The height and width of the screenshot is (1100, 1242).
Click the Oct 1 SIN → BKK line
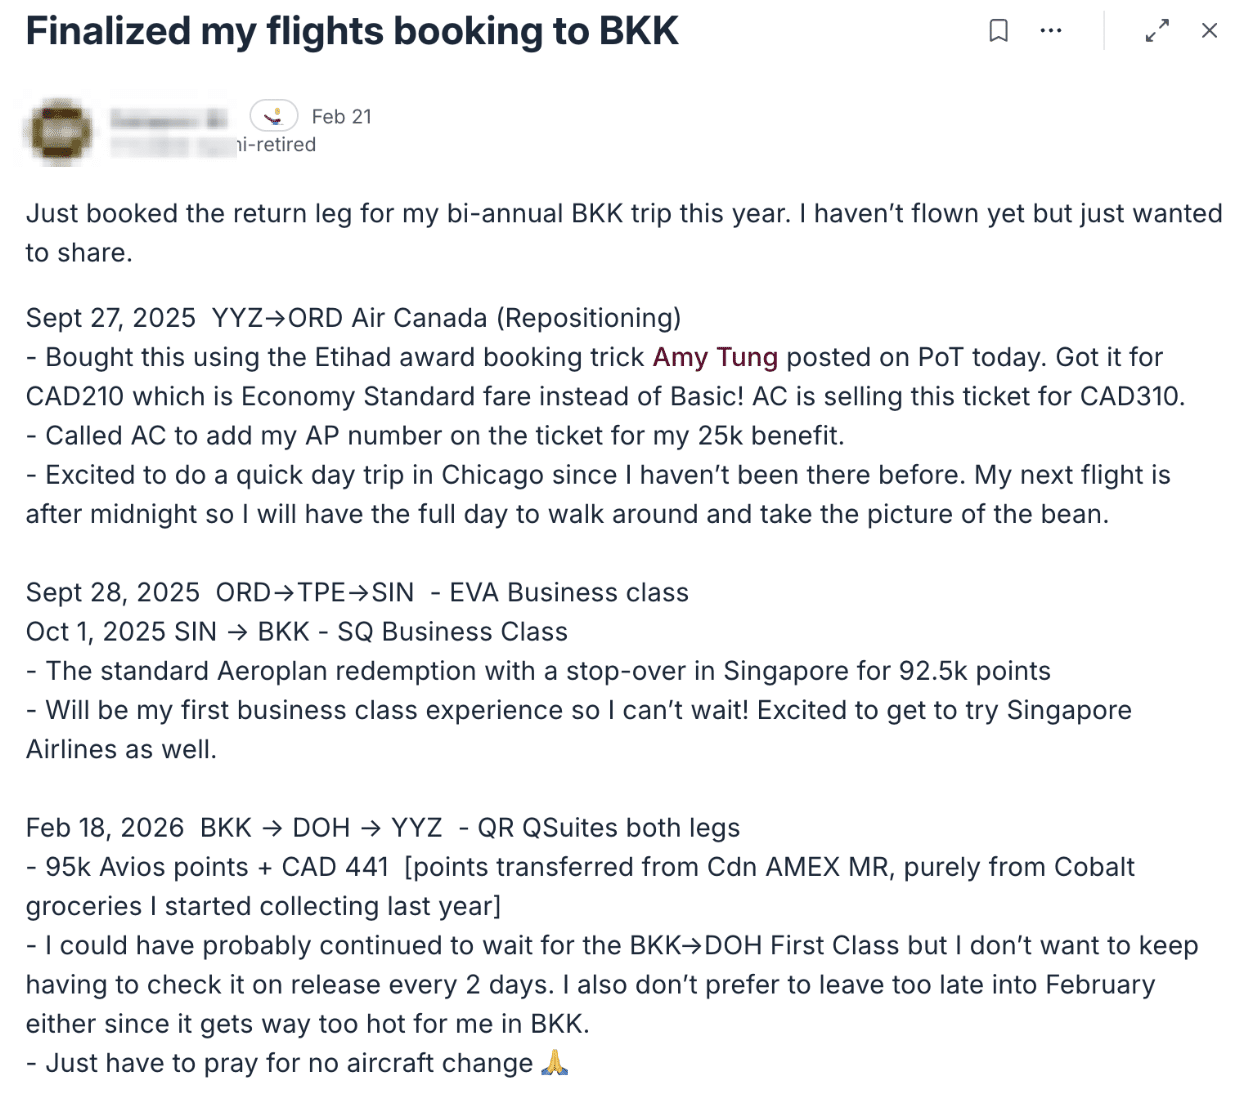pos(296,632)
